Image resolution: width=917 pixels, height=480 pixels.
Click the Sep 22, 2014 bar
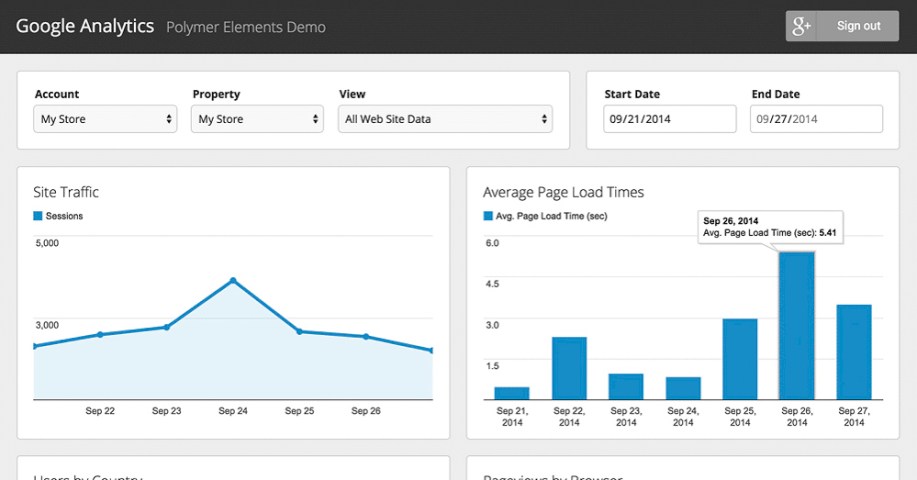pyautogui.click(x=569, y=368)
